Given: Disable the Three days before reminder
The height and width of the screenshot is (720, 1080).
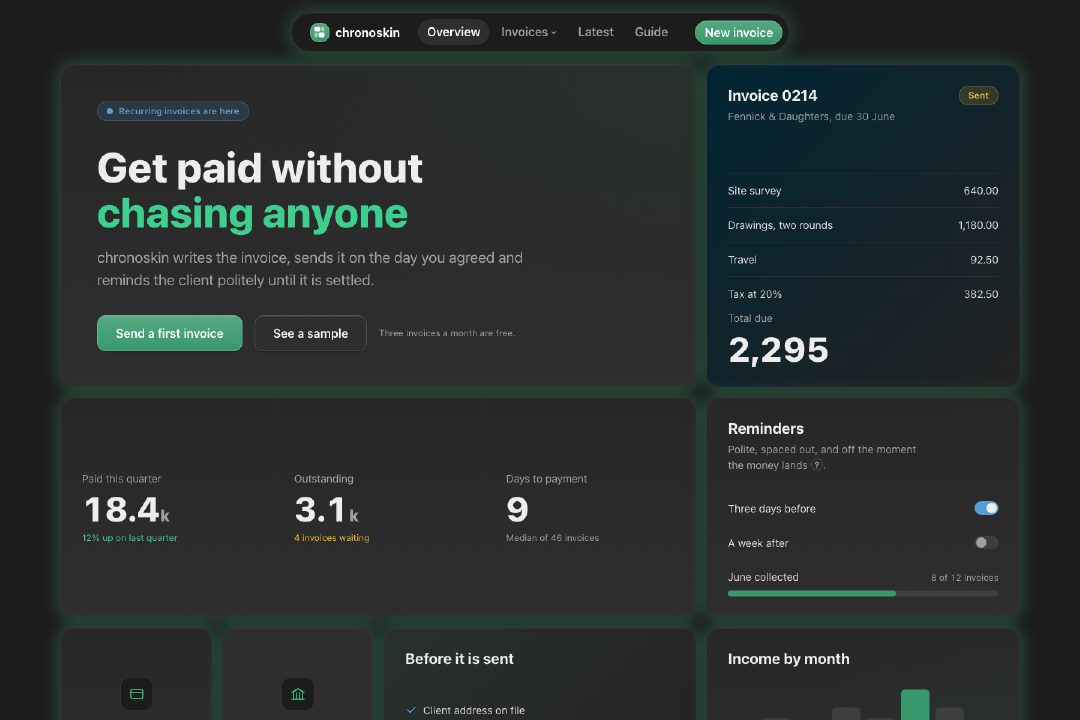Looking at the screenshot, I should point(986,508).
